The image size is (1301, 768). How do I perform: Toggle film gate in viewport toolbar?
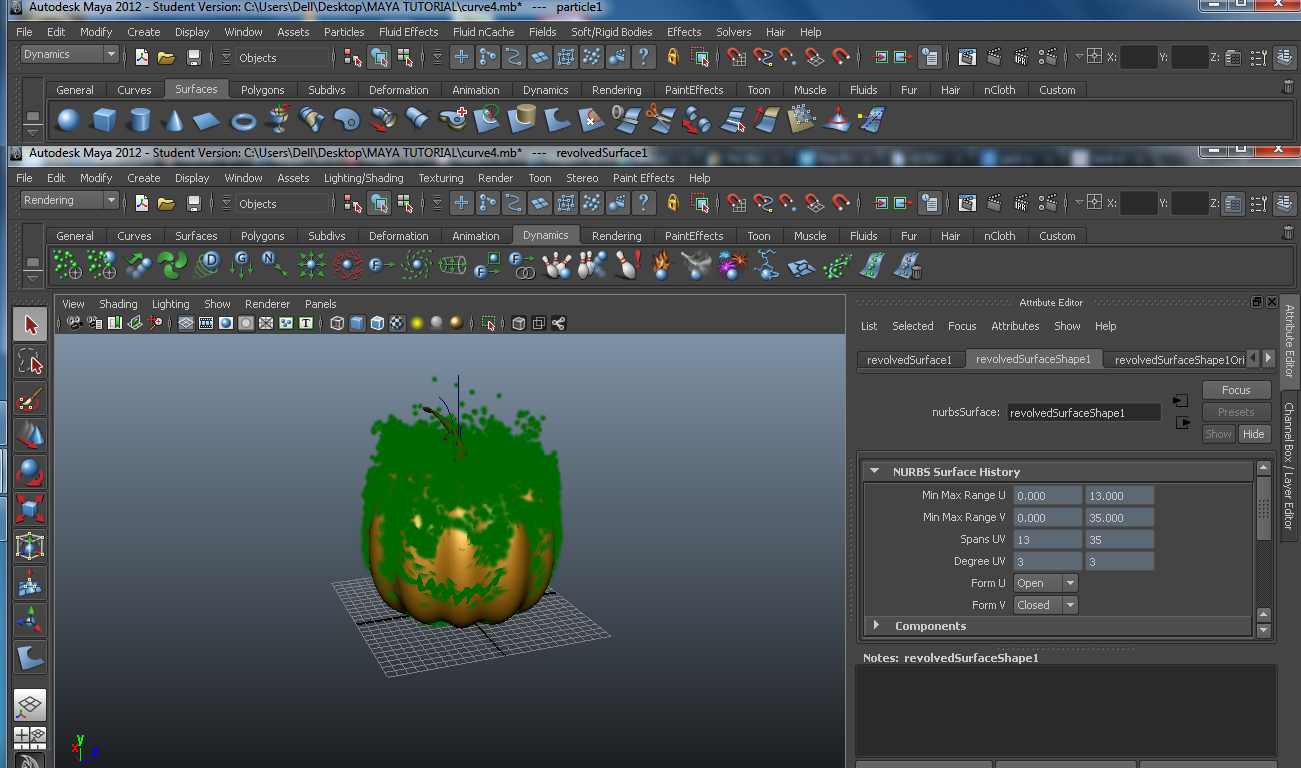[x=206, y=323]
